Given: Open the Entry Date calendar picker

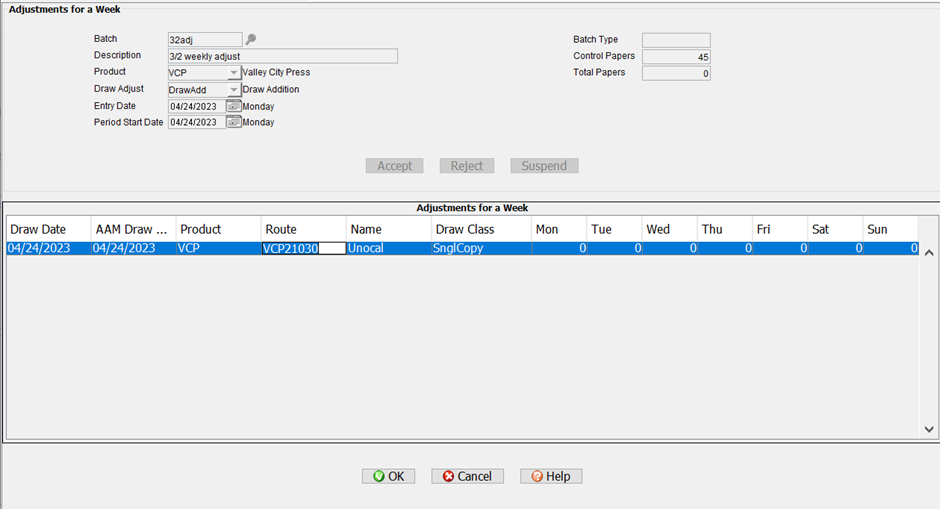Looking at the screenshot, I should (x=233, y=106).
